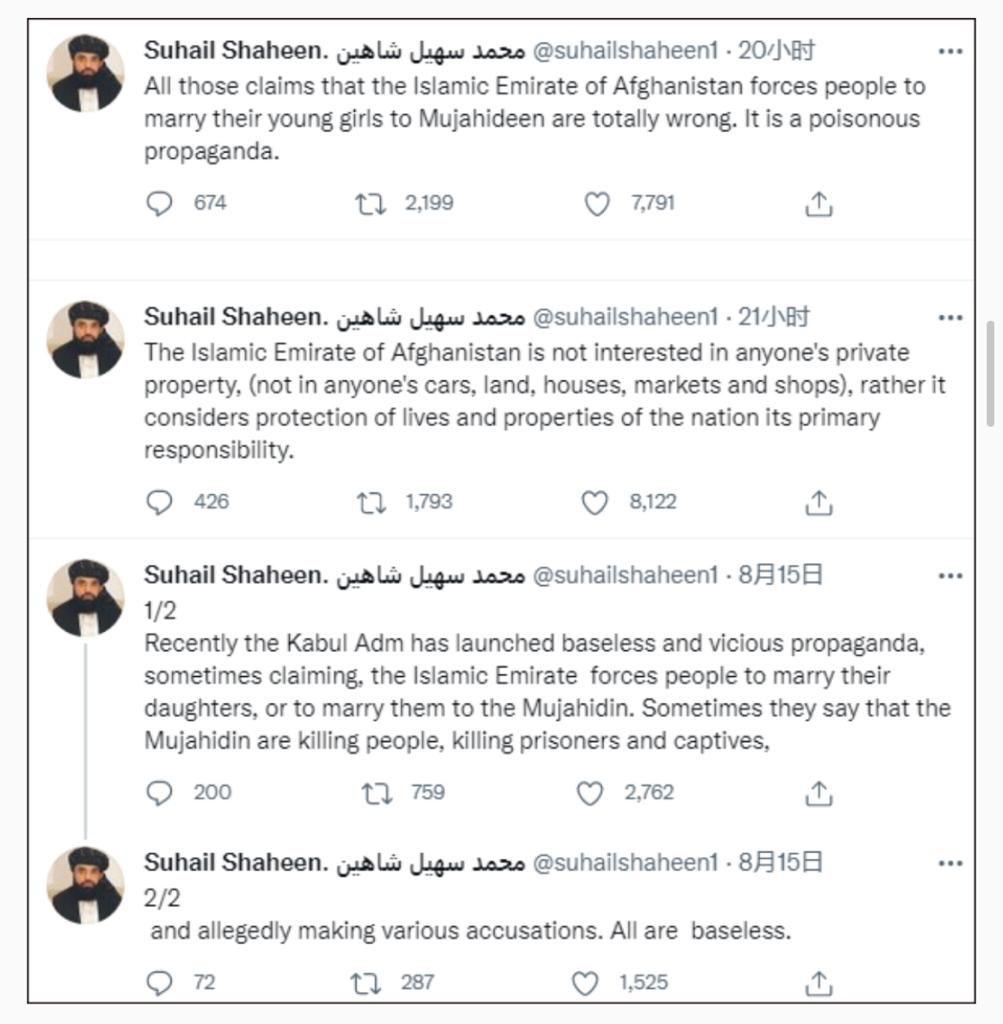This screenshot has height=1024, width=1003.
Task: Open @suhailshaheen1 handle on first tweet
Action: (x=626, y=50)
